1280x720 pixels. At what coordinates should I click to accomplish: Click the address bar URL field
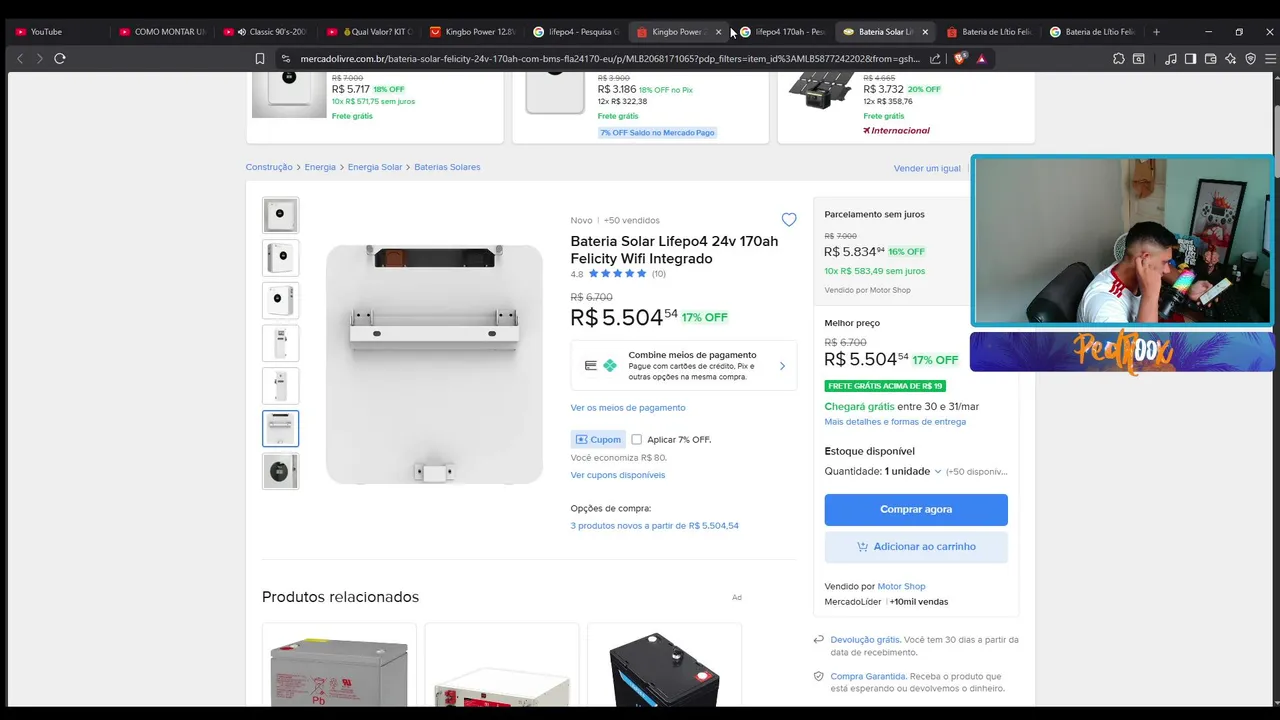(x=610, y=59)
